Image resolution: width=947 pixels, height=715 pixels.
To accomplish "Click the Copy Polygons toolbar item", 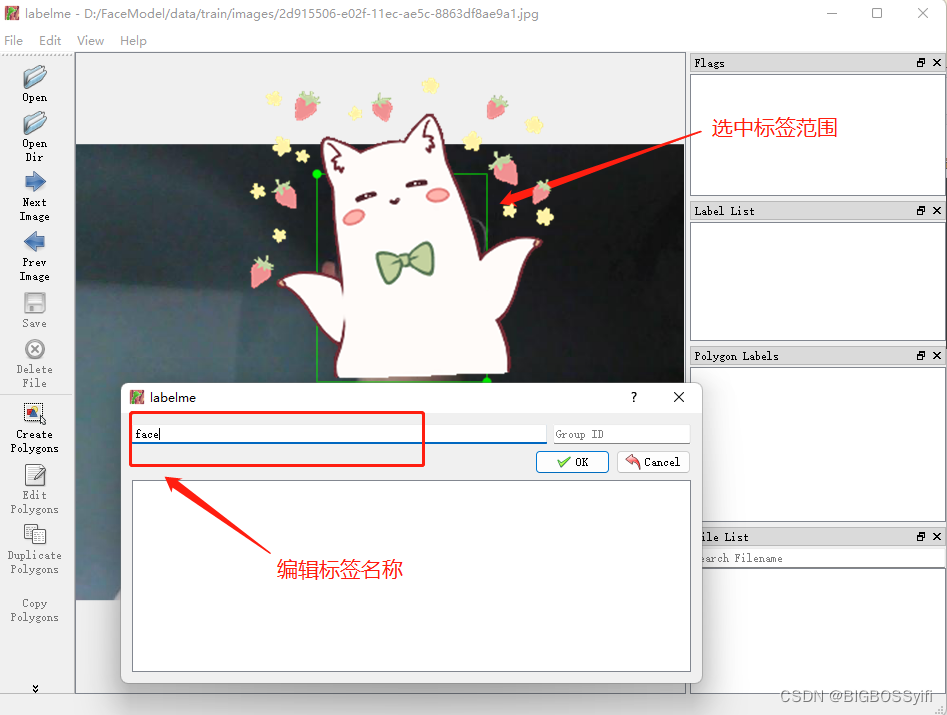I will [x=34, y=610].
